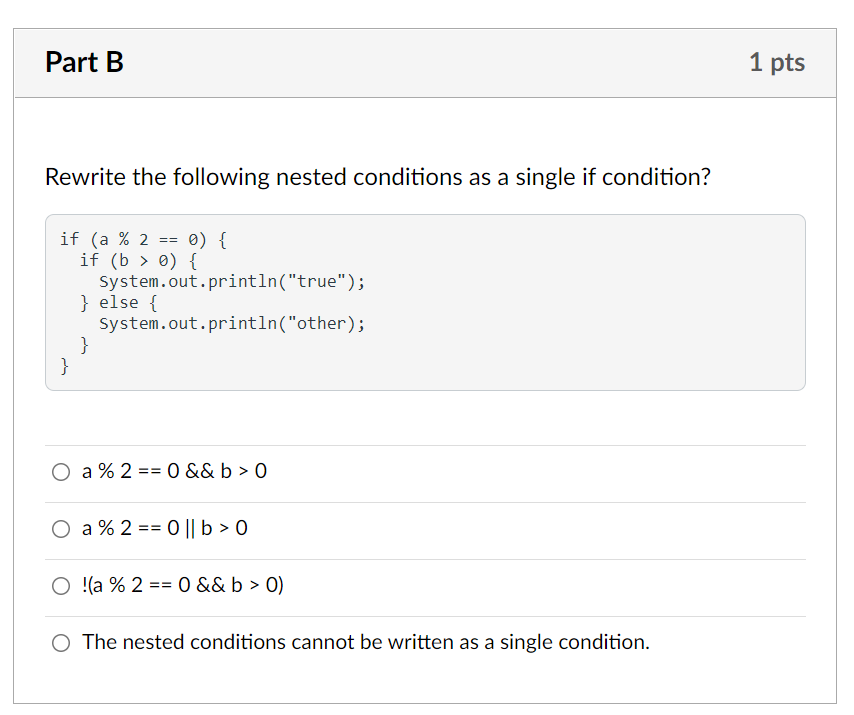Choose radio button for 'a % 2 == 0 || b > 0'
Viewport: 854px width, 715px height.
click(x=61, y=529)
